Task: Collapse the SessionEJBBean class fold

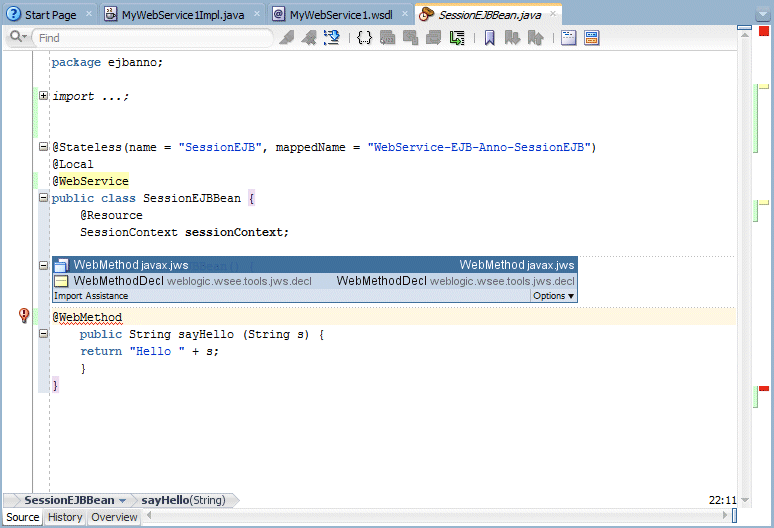Action: click(x=43, y=198)
